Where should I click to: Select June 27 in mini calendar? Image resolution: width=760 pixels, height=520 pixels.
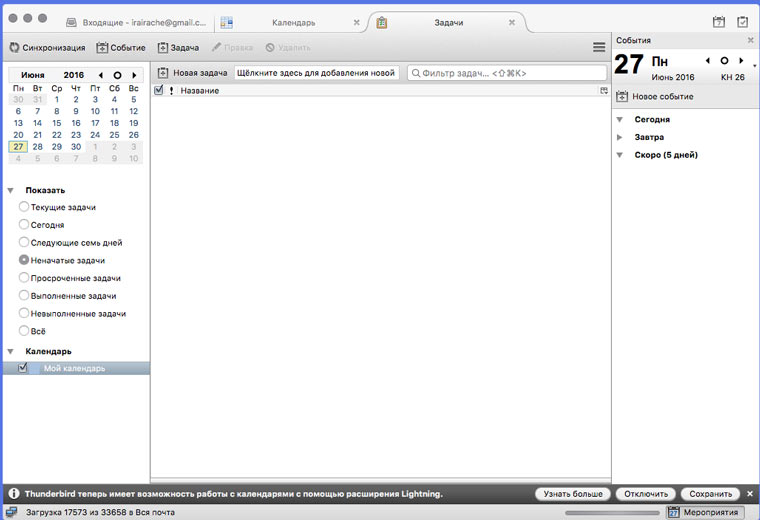[18, 147]
